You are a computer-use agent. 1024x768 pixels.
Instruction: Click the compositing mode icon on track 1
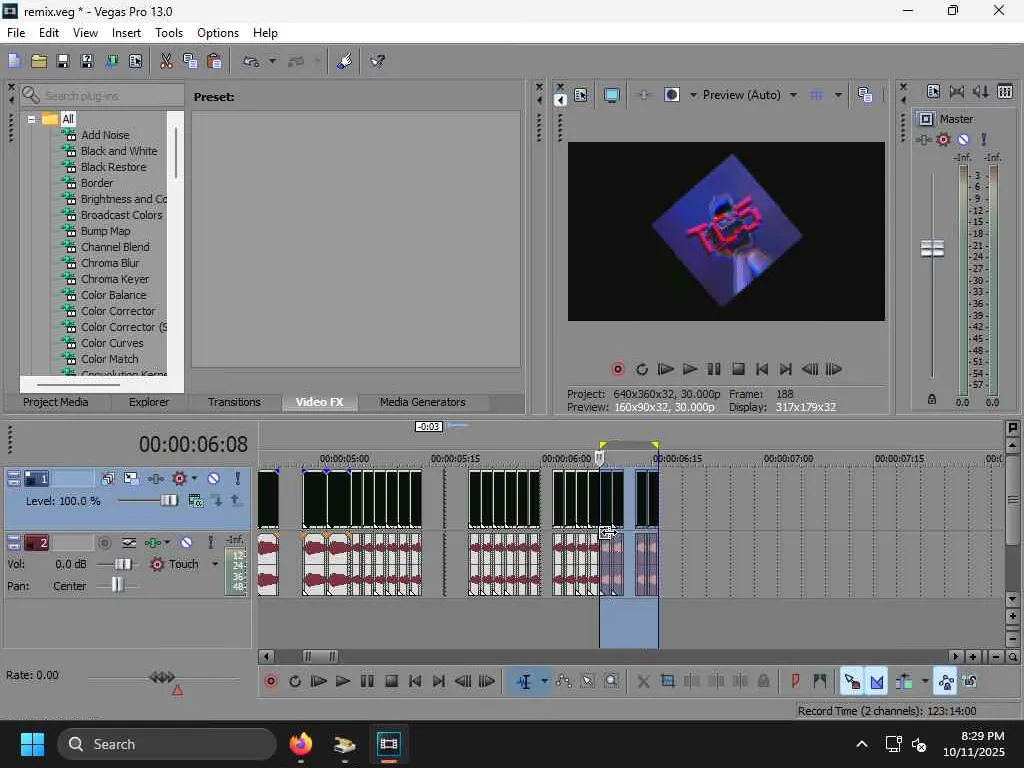click(x=195, y=501)
